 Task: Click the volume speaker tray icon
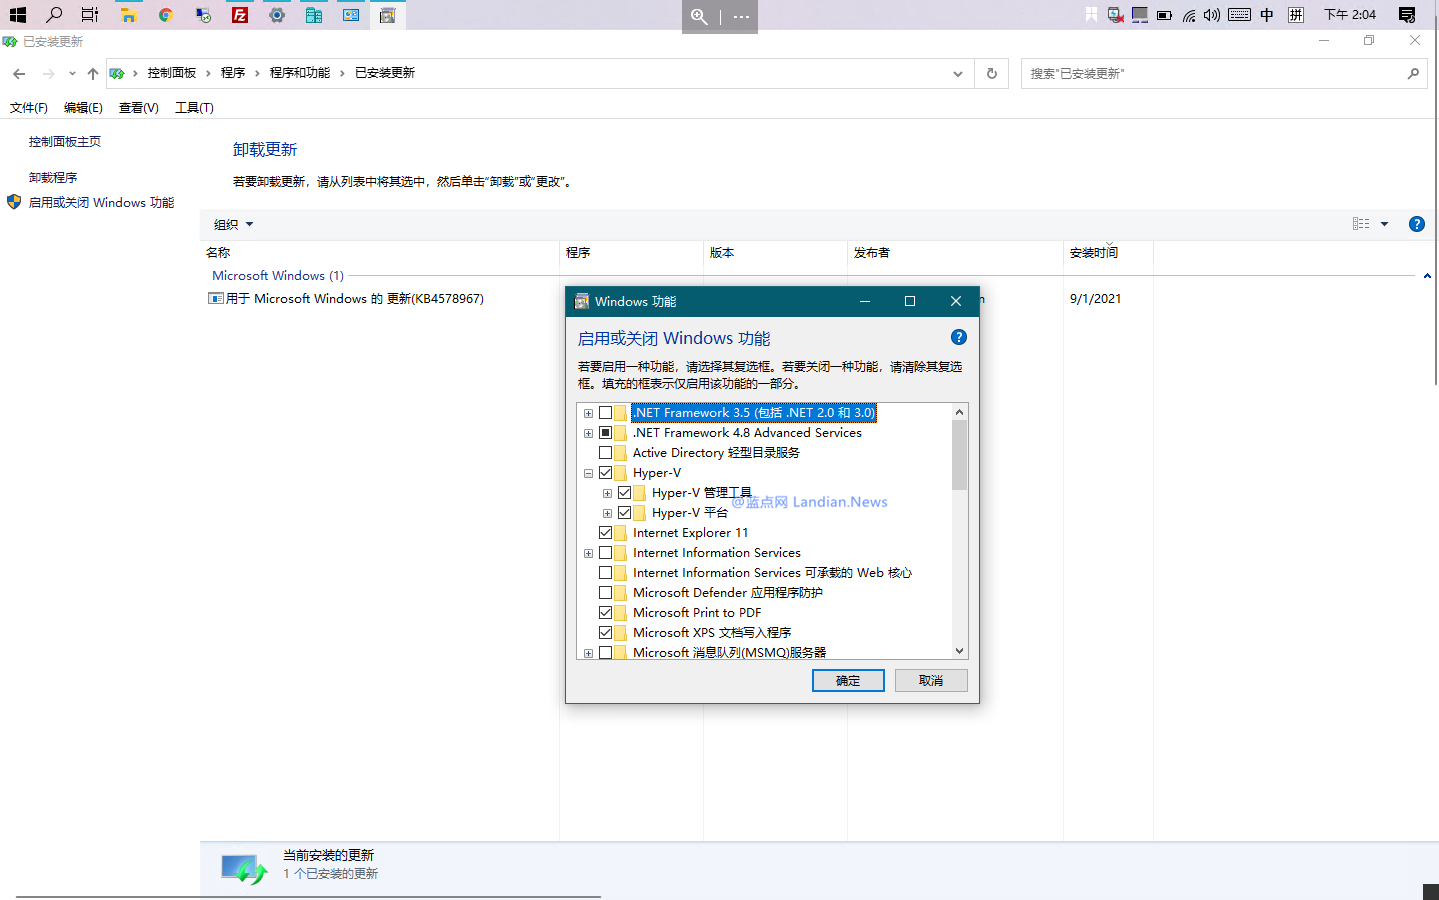(x=1212, y=15)
